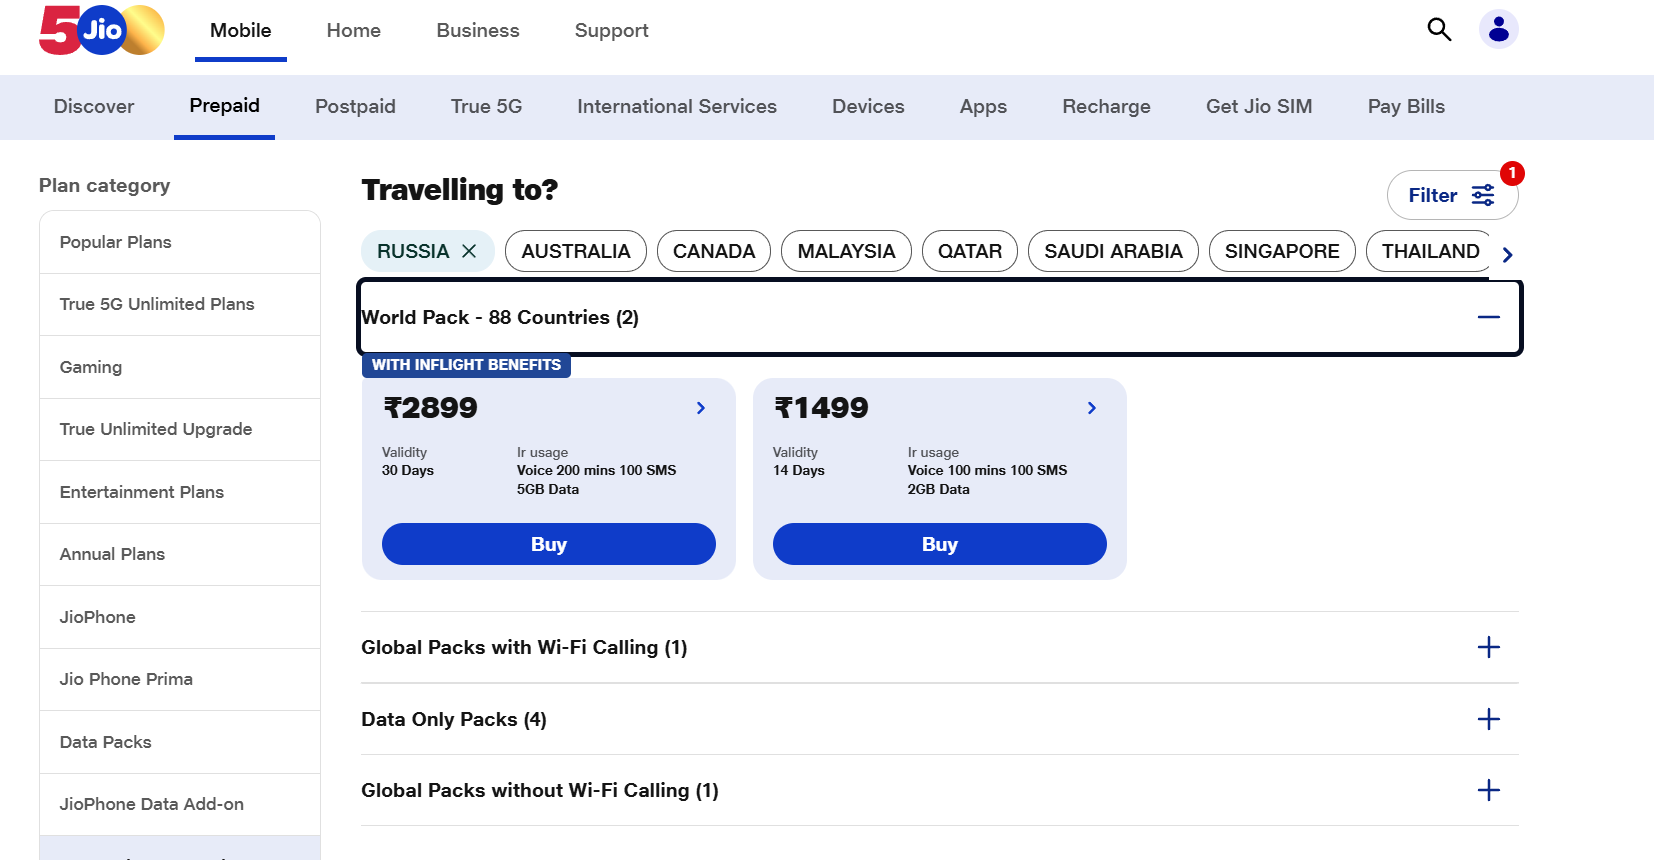Select the AUSTRALIA country chip
Screen dimensions: 1654x860
575,251
